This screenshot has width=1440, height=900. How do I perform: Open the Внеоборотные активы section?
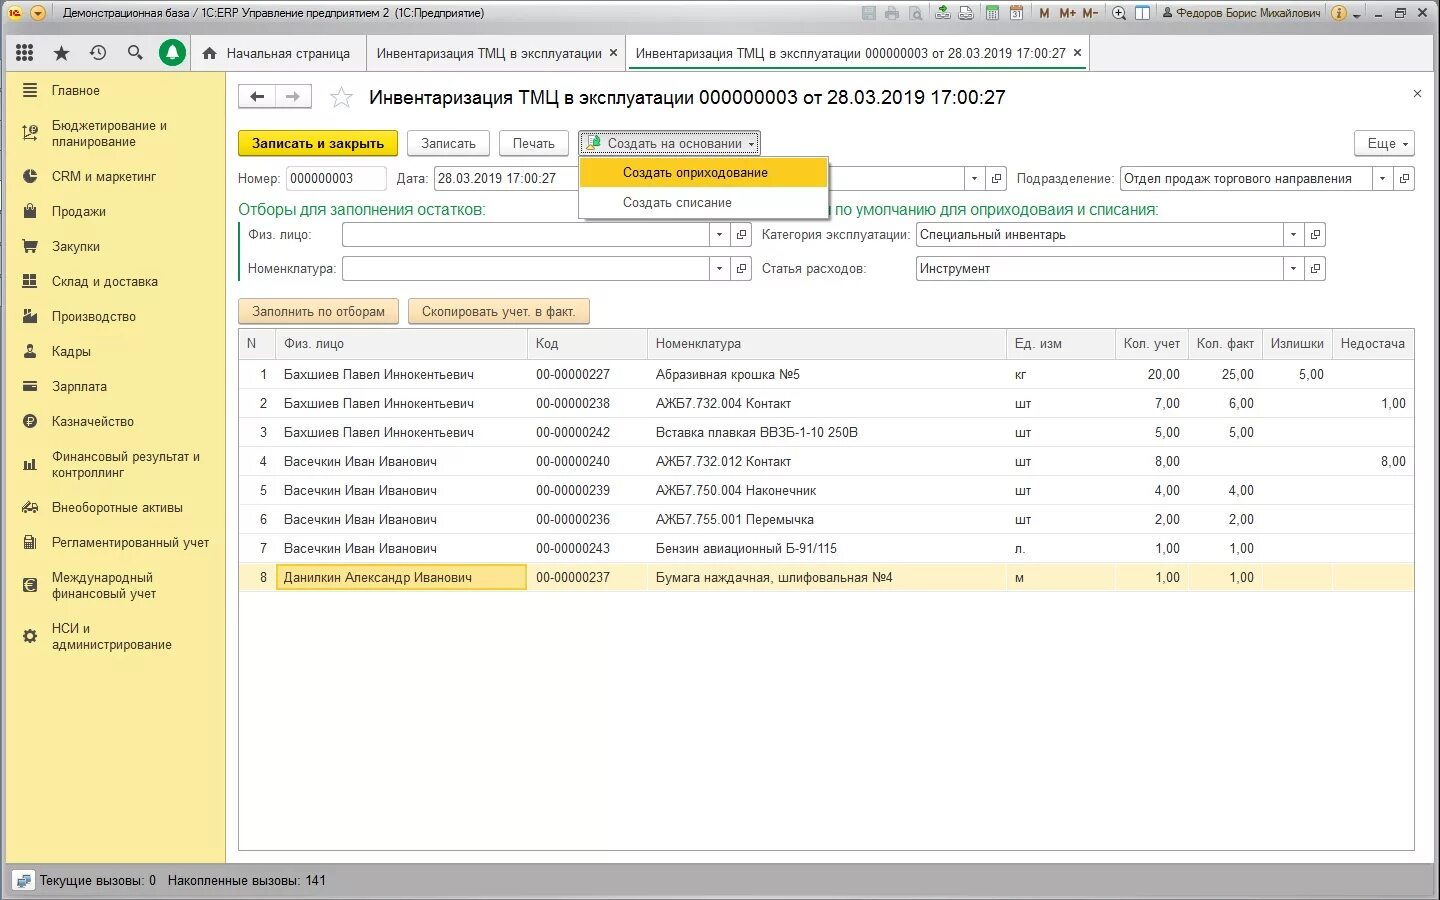tap(117, 507)
